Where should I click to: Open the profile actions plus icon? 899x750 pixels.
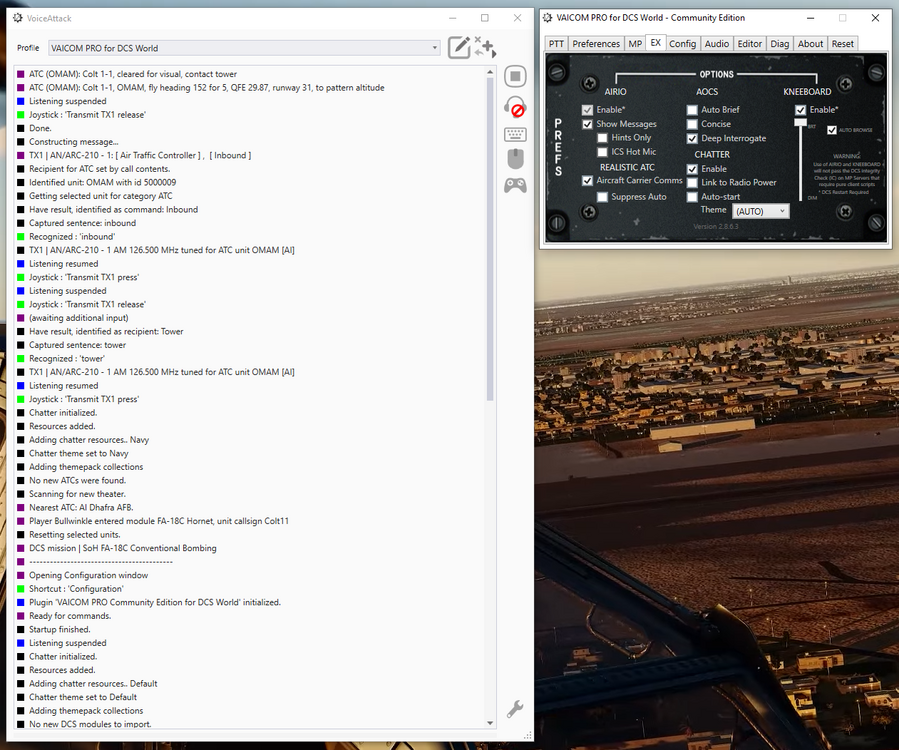pyautogui.click(x=485, y=47)
